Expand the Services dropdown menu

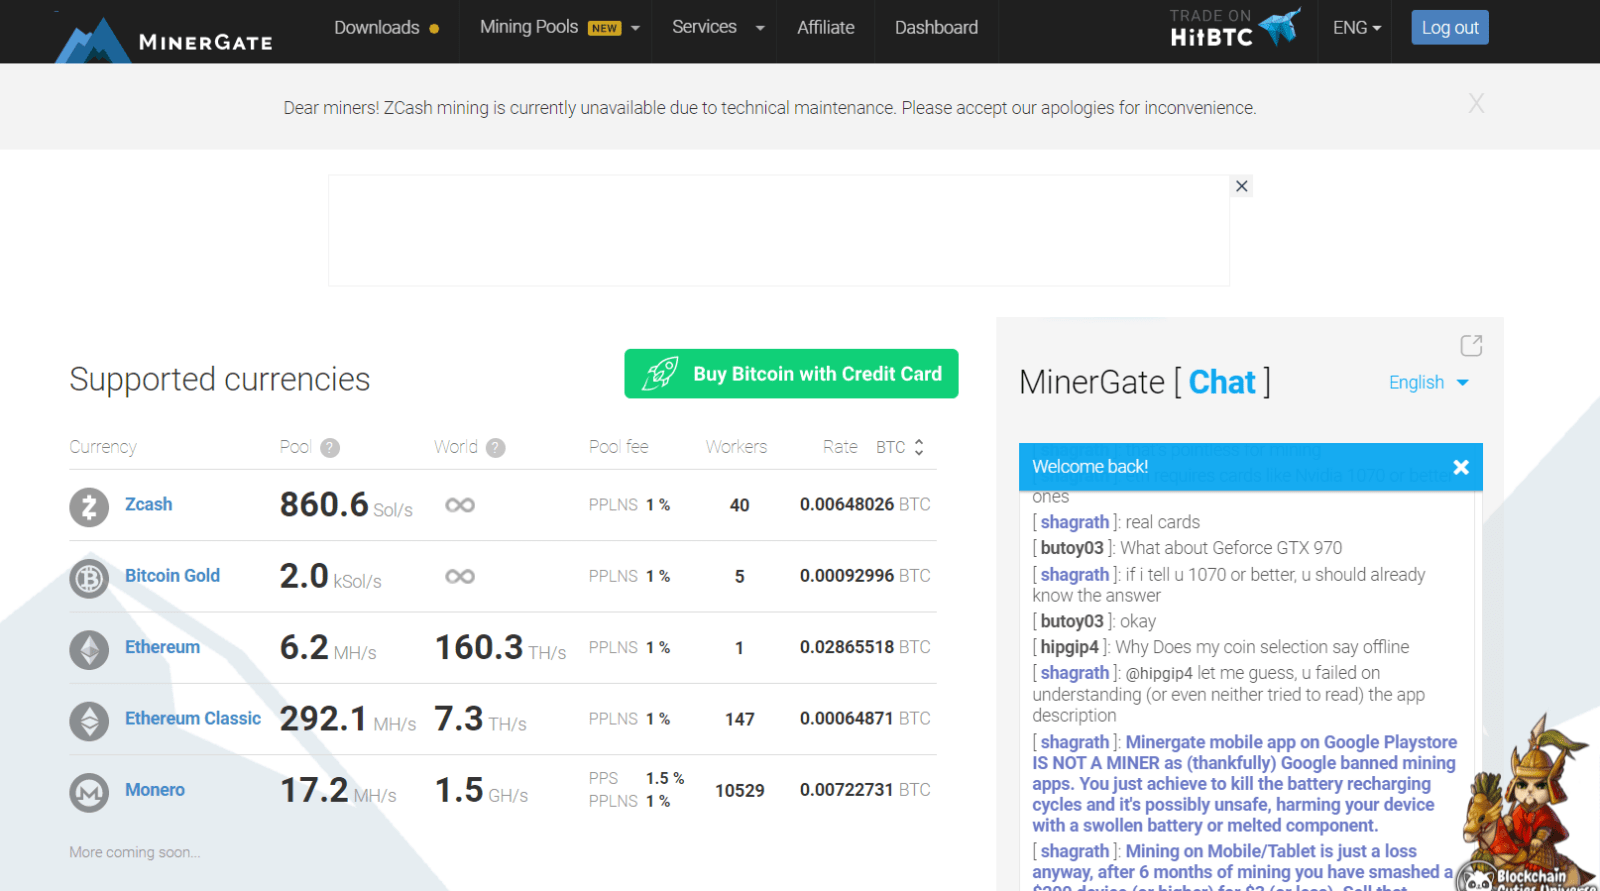(717, 28)
